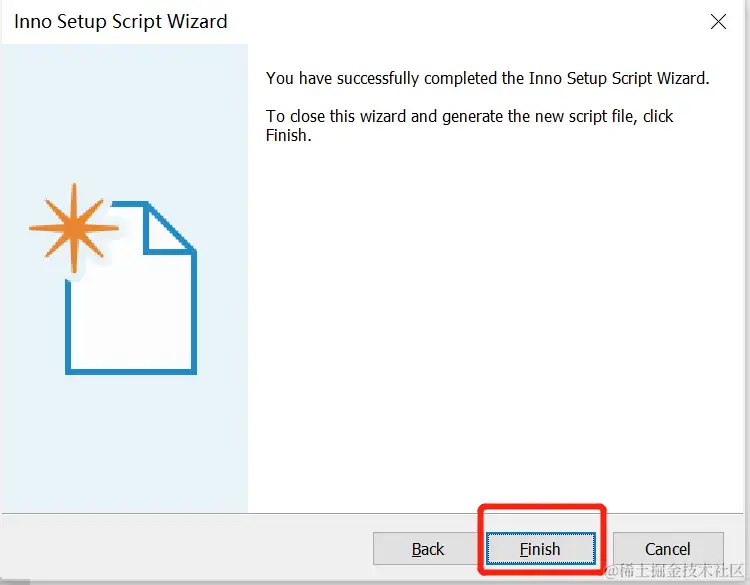Click the empty white wizard page area

click(495, 325)
